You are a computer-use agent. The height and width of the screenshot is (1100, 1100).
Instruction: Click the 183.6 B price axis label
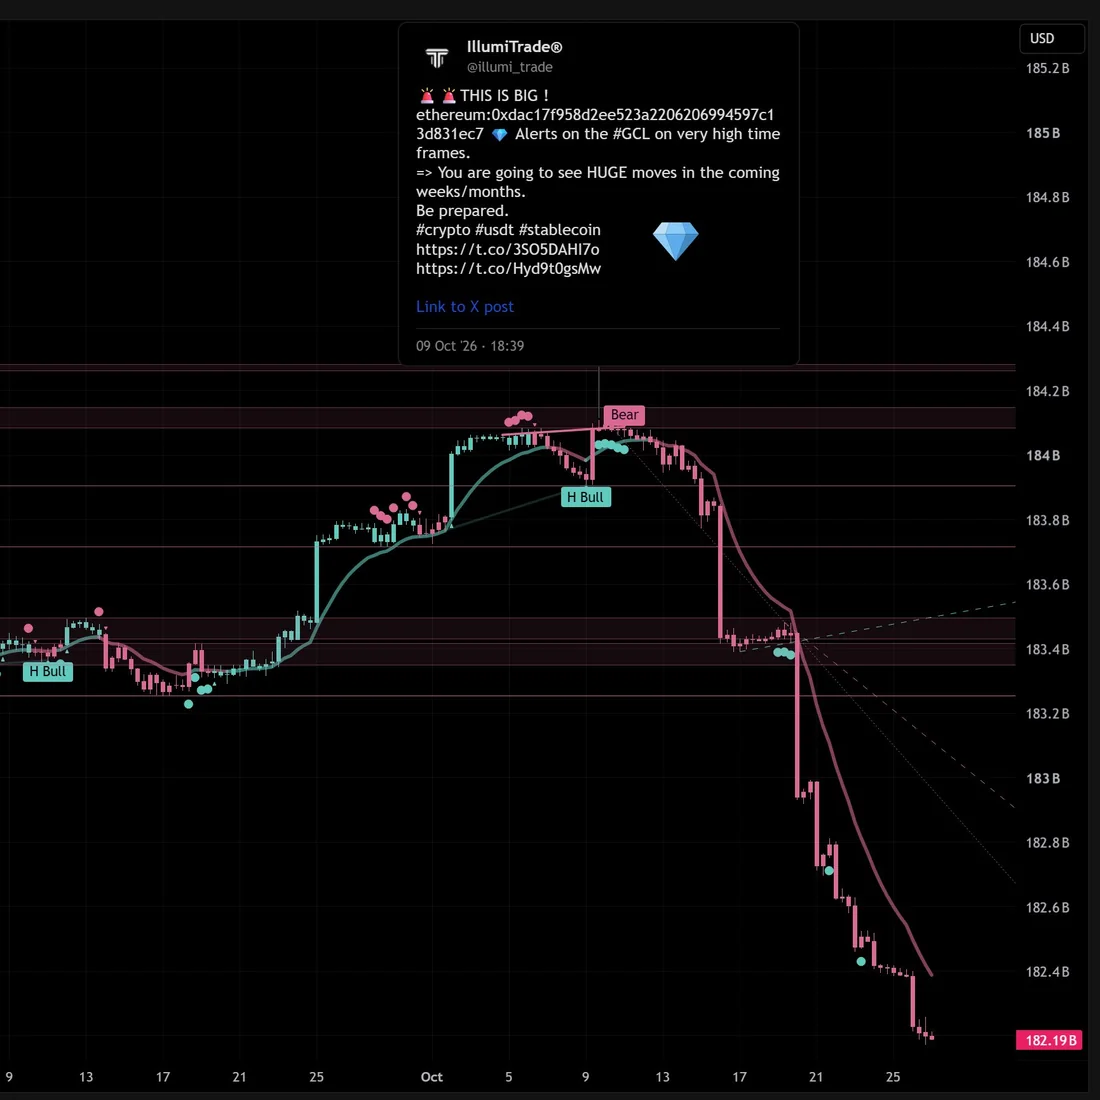1047,585
